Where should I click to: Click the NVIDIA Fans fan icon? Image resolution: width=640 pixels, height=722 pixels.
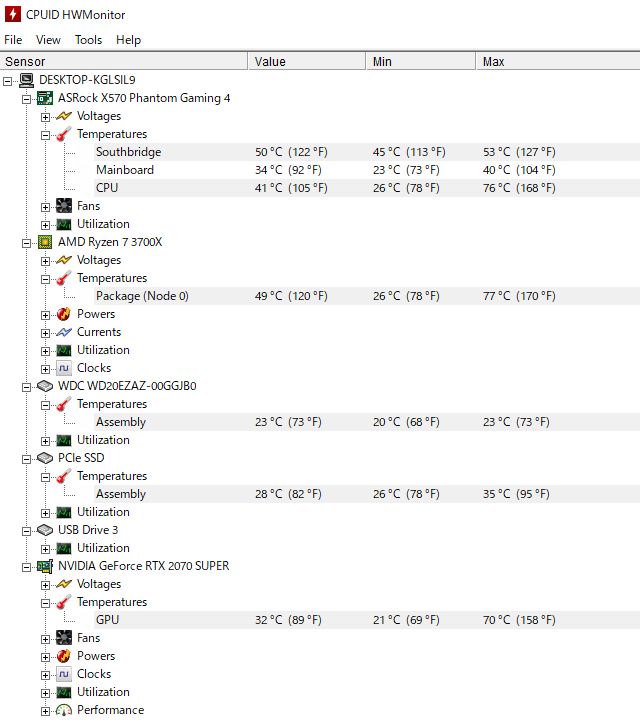[64, 638]
